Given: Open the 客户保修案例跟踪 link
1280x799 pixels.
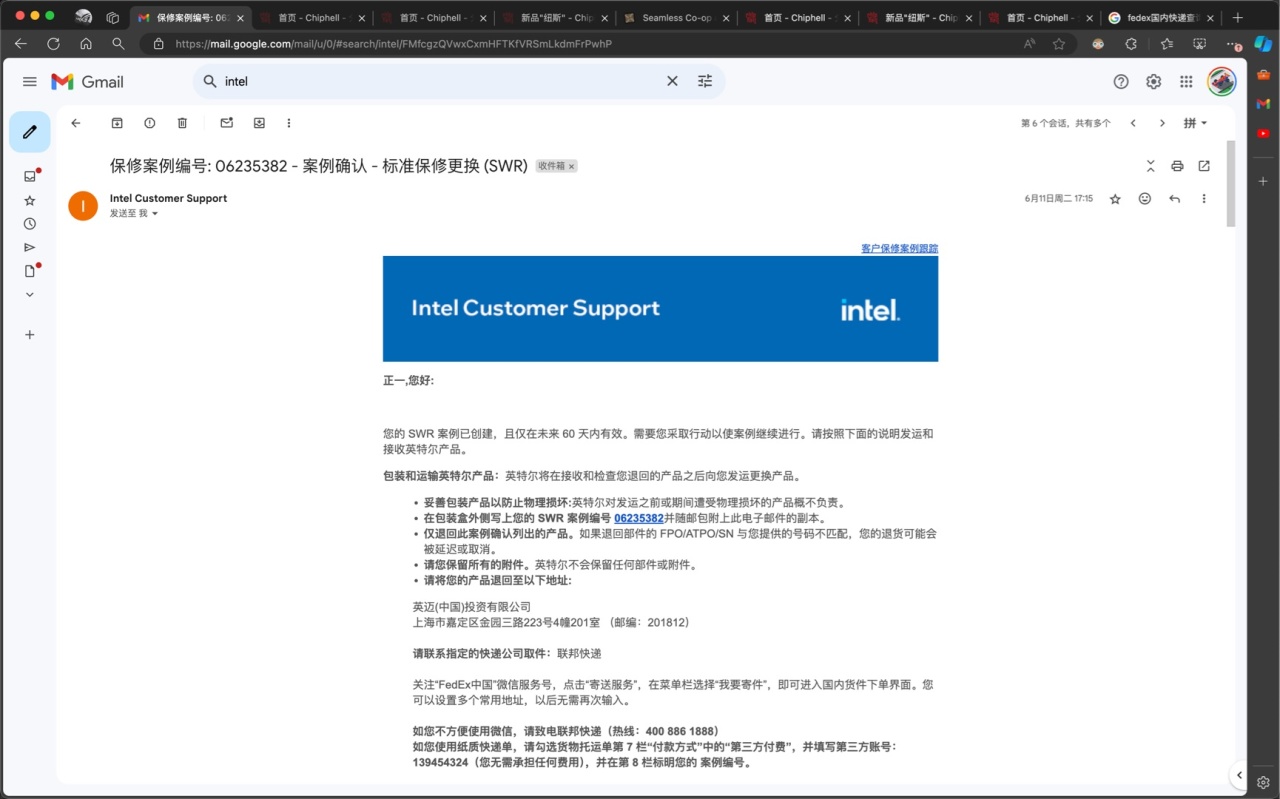Looking at the screenshot, I should coord(899,248).
